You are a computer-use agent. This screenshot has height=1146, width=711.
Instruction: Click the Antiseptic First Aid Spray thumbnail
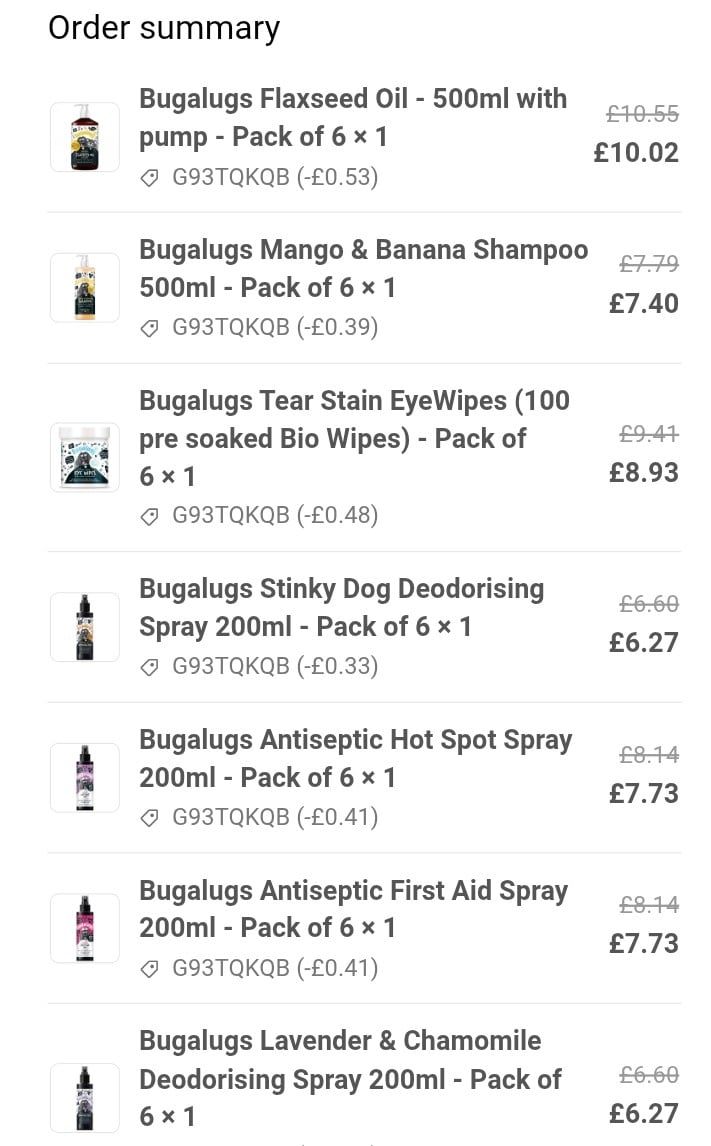coord(85,928)
